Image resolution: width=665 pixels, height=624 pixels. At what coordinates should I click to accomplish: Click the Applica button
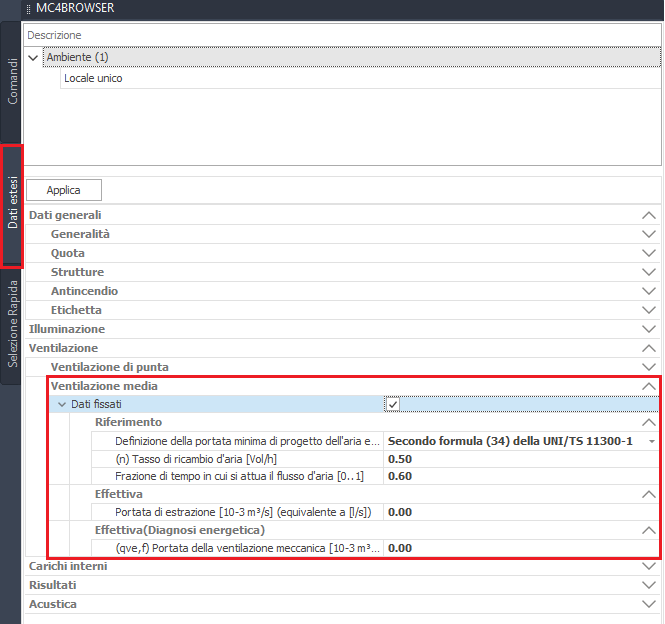63,190
